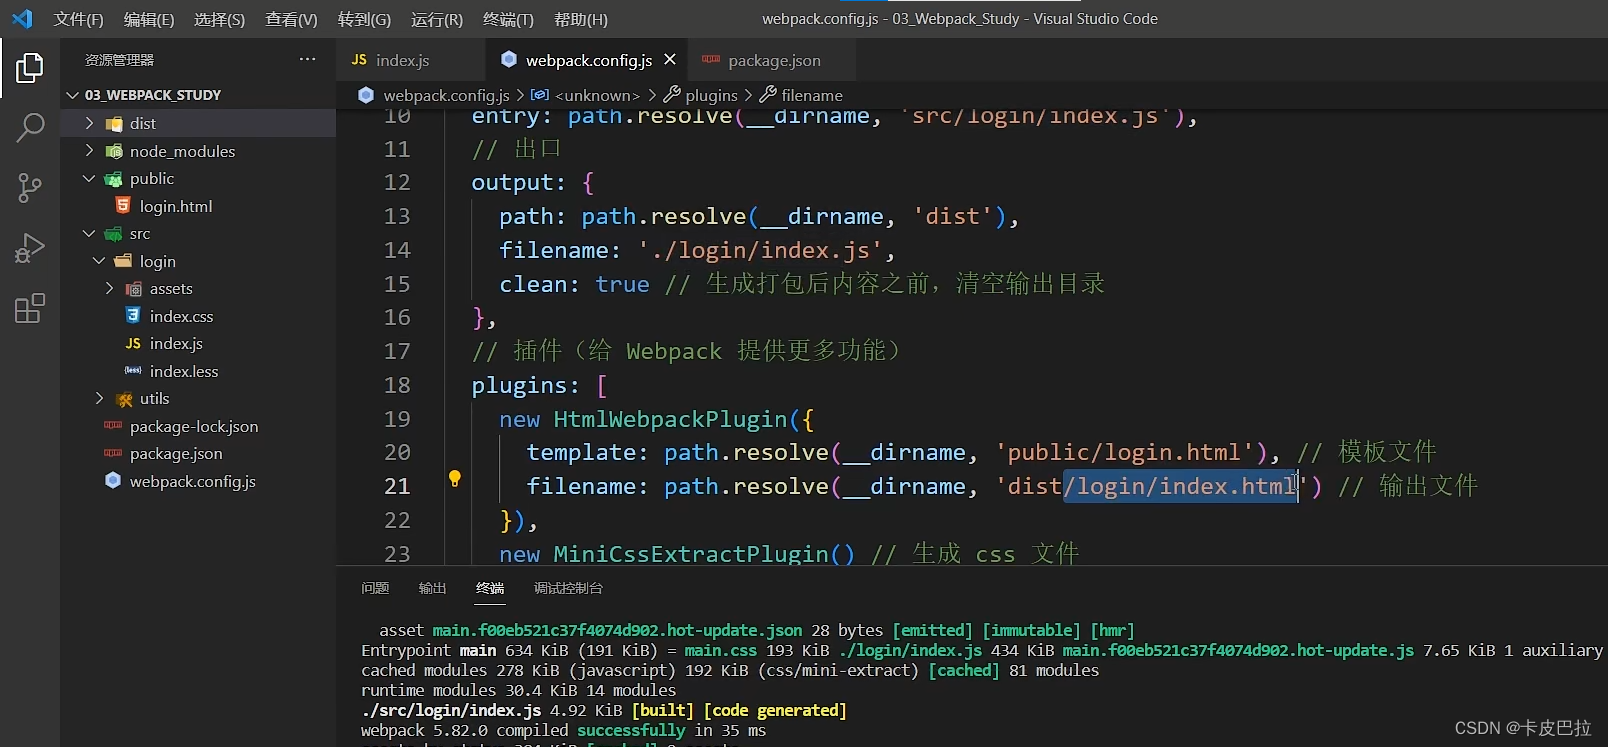Expand the dist folder chevron
This screenshot has width=1608, height=747.
click(89, 123)
